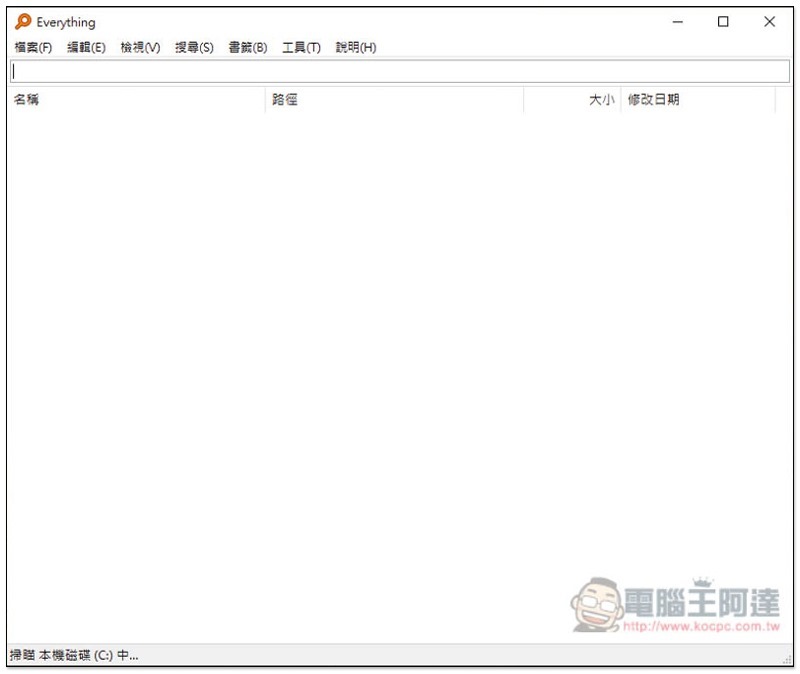Open the 檢視(V) menu
The width and height of the screenshot is (800, 674).
click(x=140, y=47)
